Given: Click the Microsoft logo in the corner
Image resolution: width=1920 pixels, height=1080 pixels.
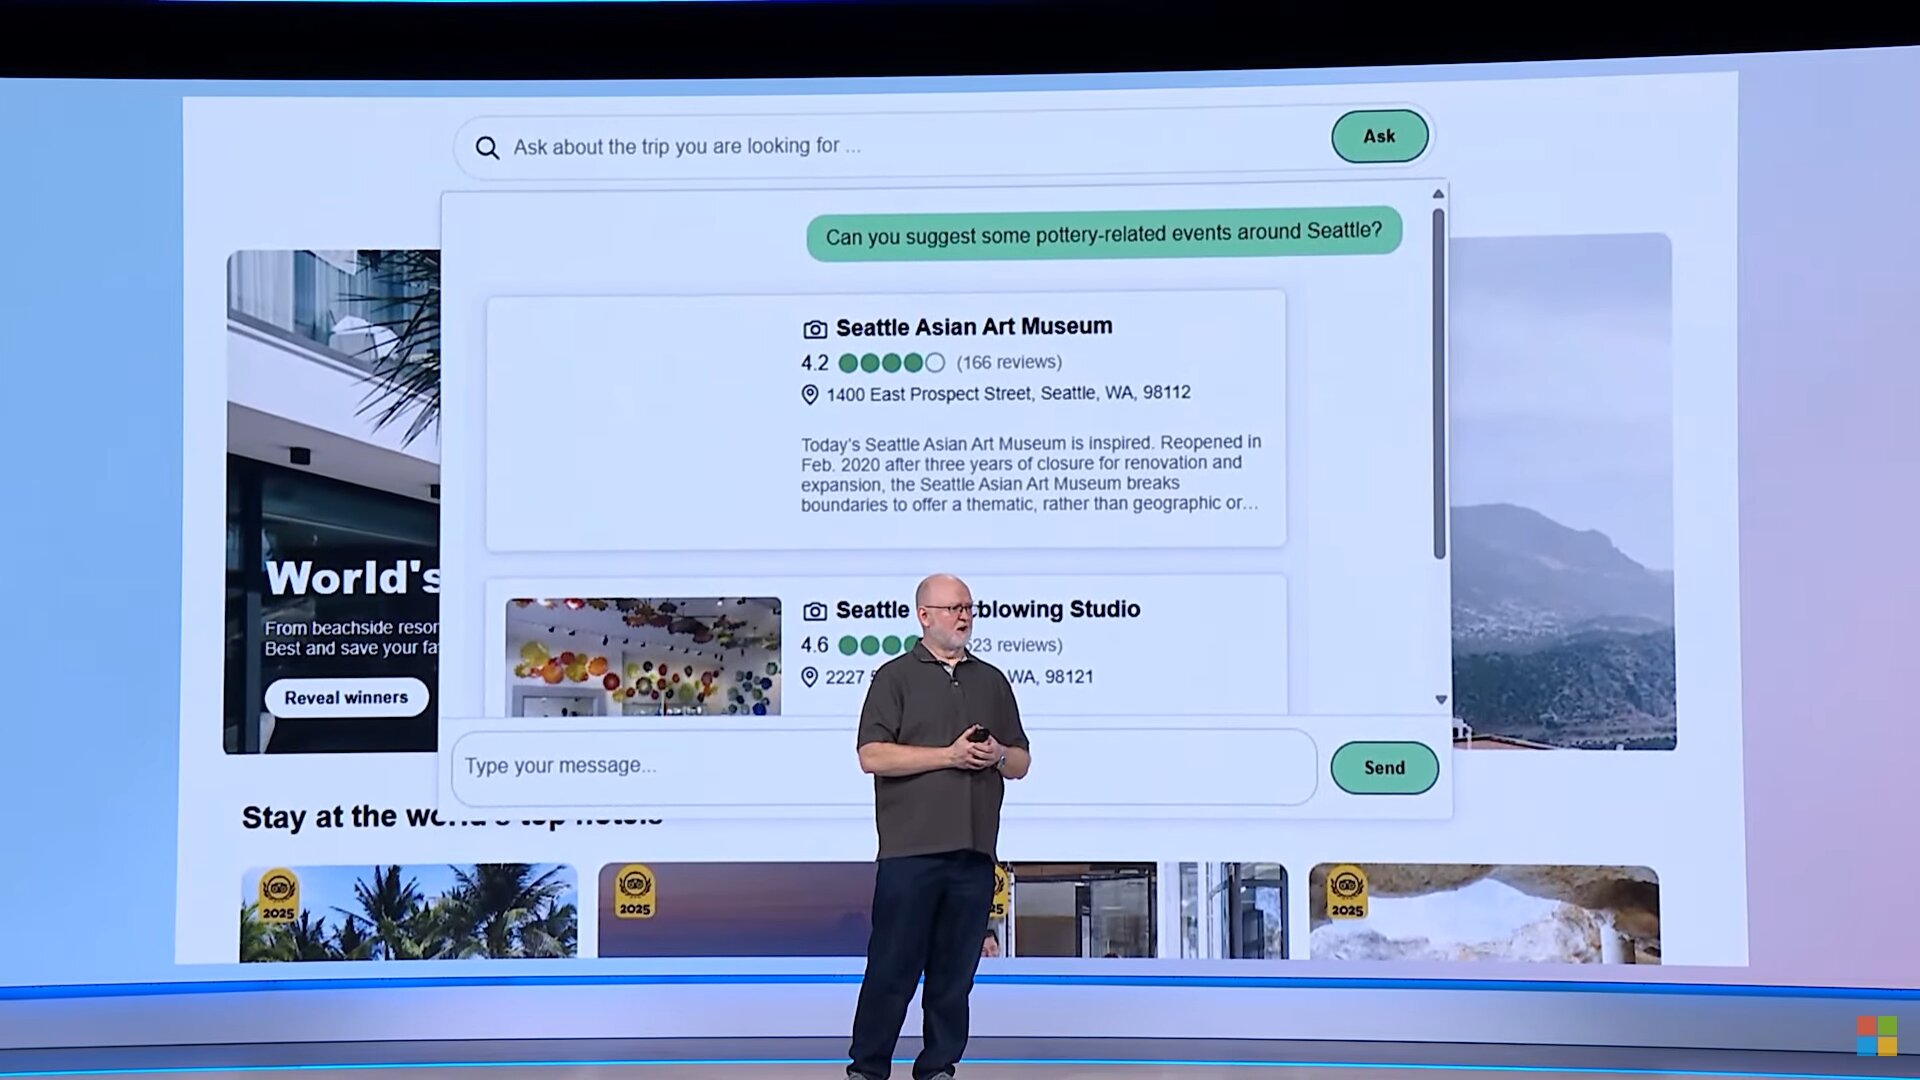Looking at the screenshot, I should pos(1877,1036).
